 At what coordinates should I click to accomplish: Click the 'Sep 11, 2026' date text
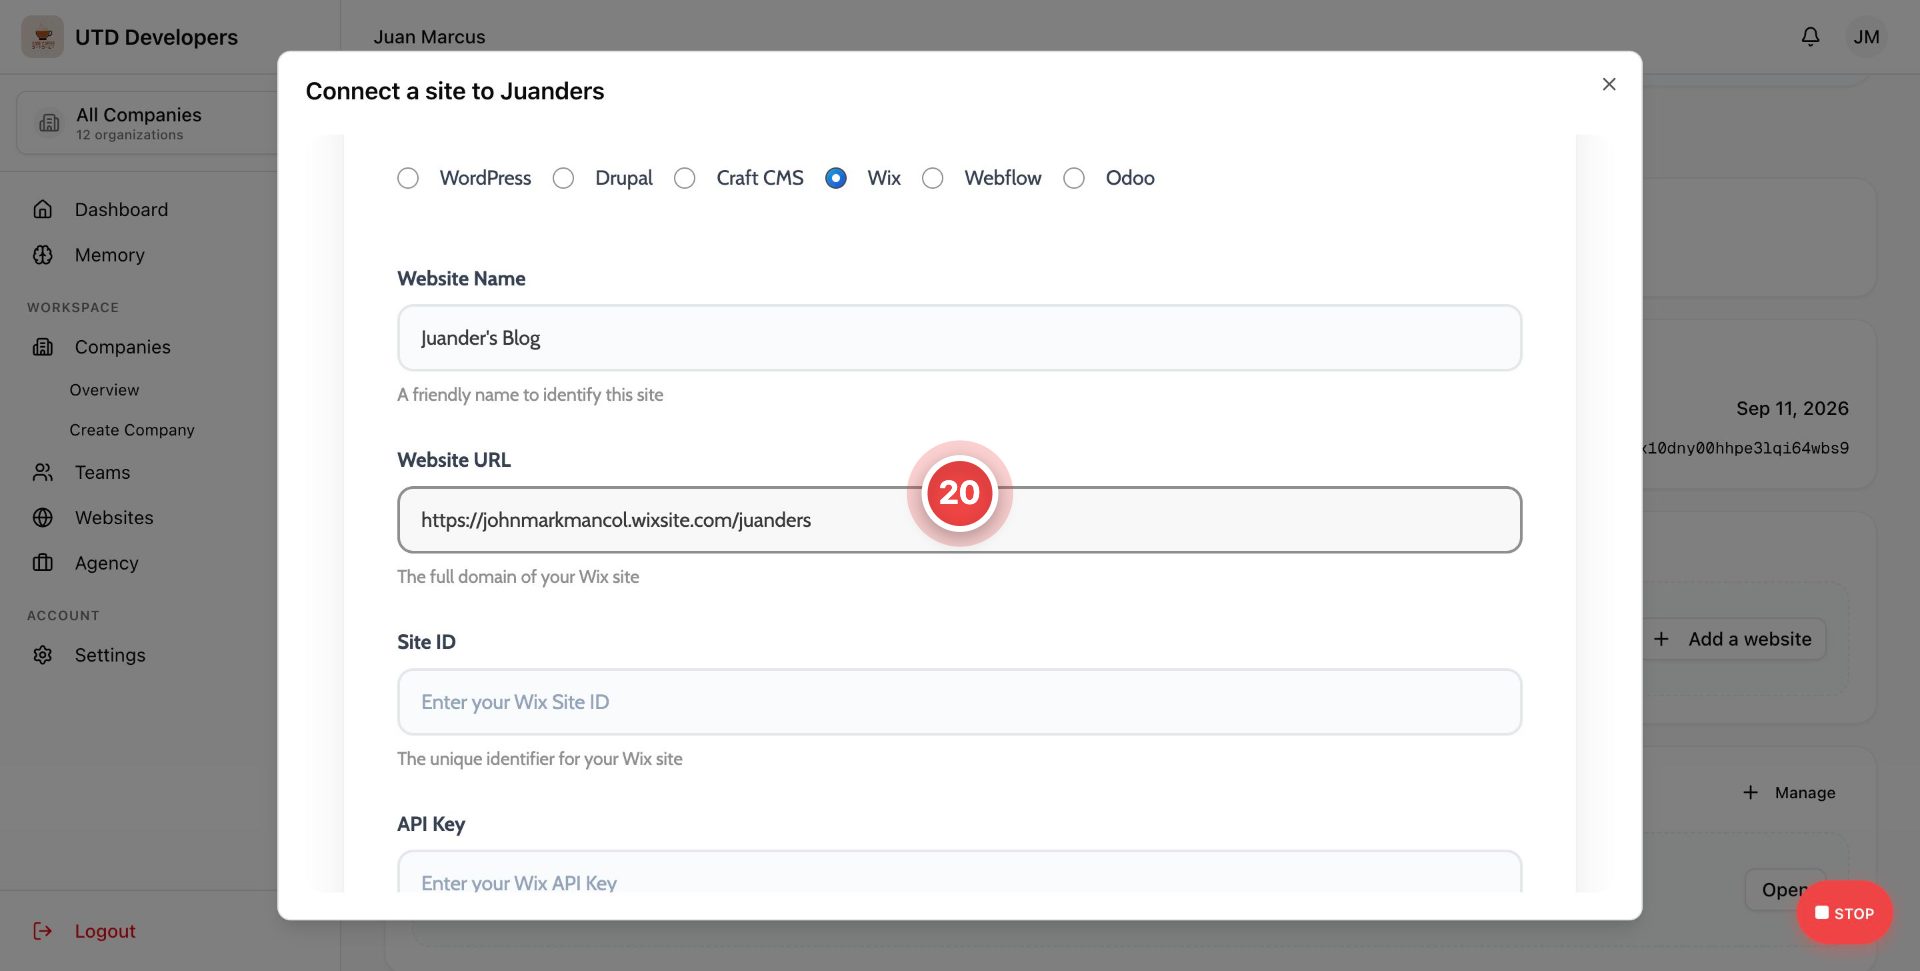1792,408
